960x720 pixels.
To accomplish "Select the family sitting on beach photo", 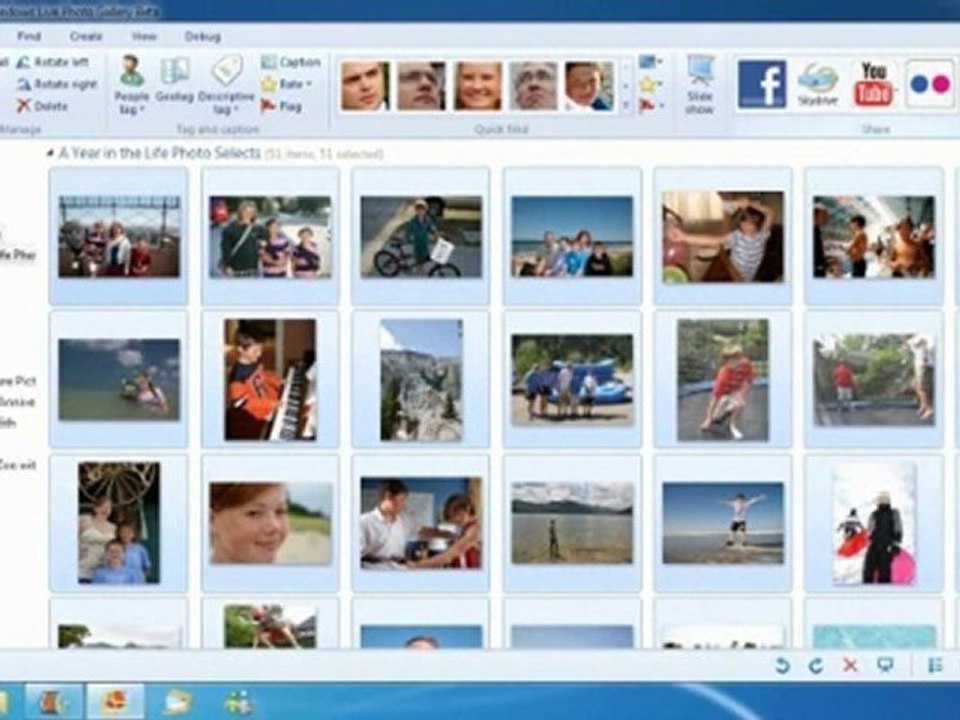I will pos(572,236).
